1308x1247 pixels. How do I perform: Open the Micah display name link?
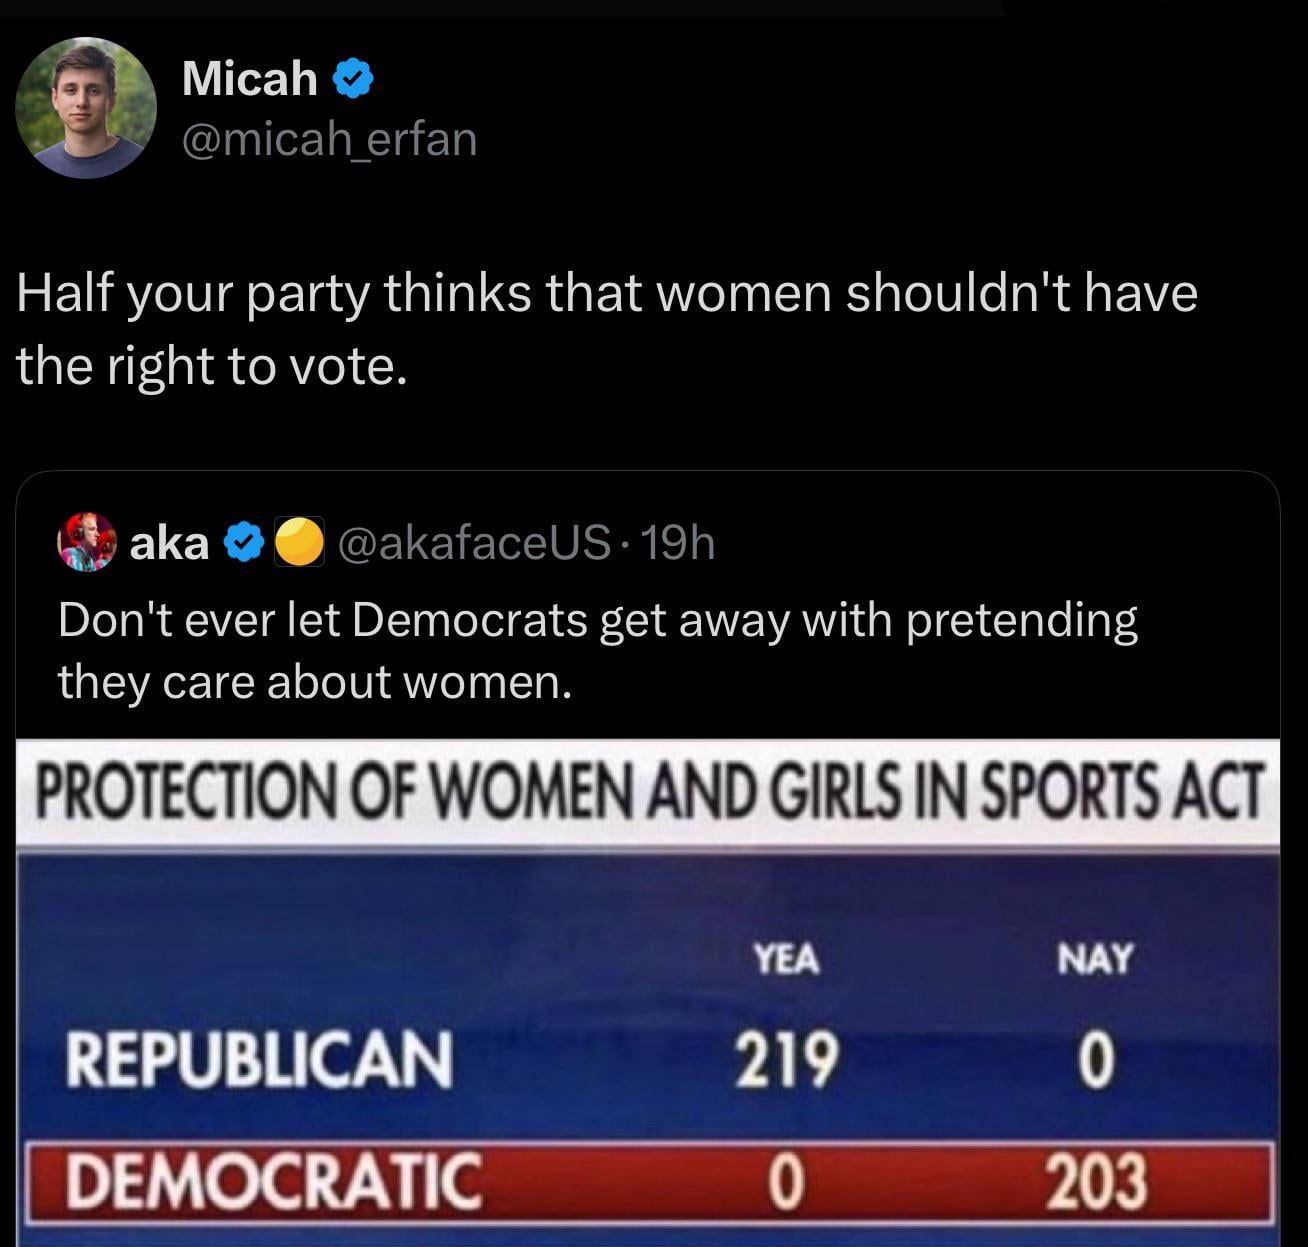(250, 78)
